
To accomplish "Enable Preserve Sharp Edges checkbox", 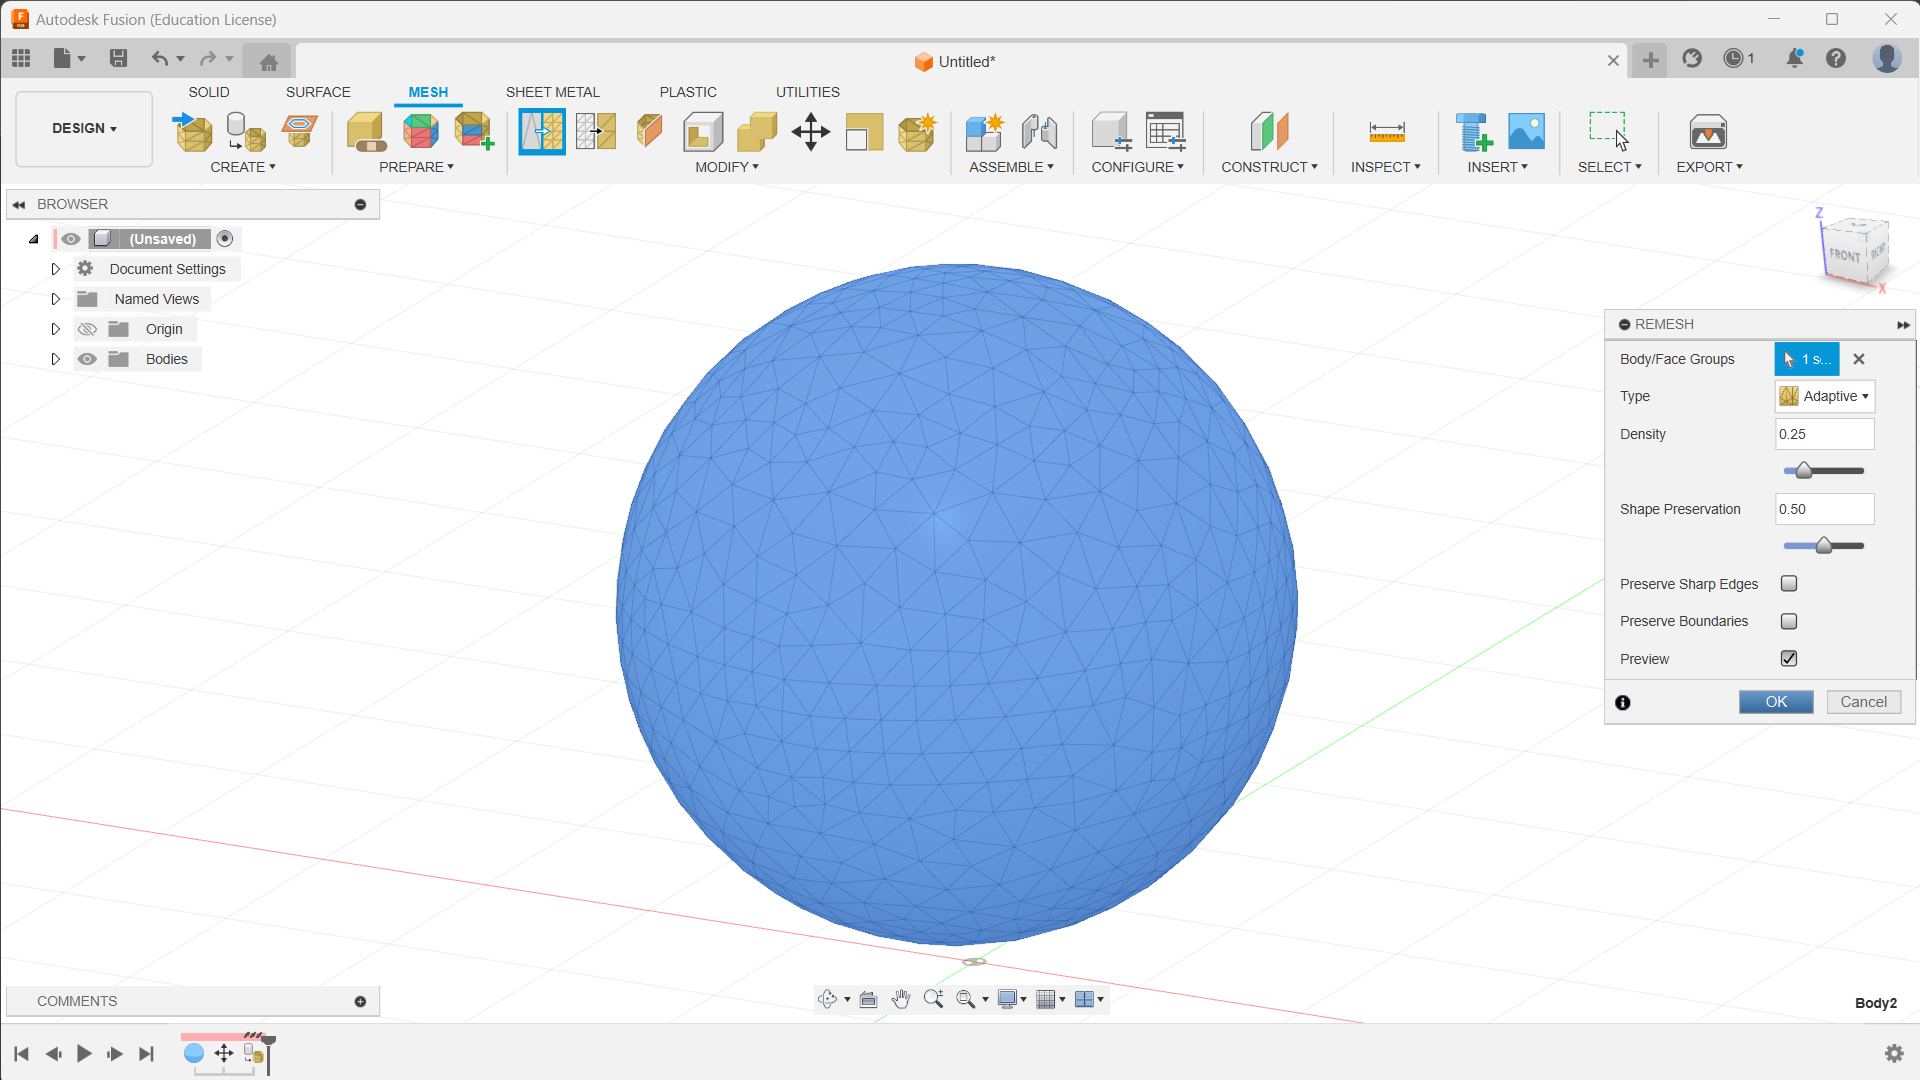I will [x=1789, y=584].
